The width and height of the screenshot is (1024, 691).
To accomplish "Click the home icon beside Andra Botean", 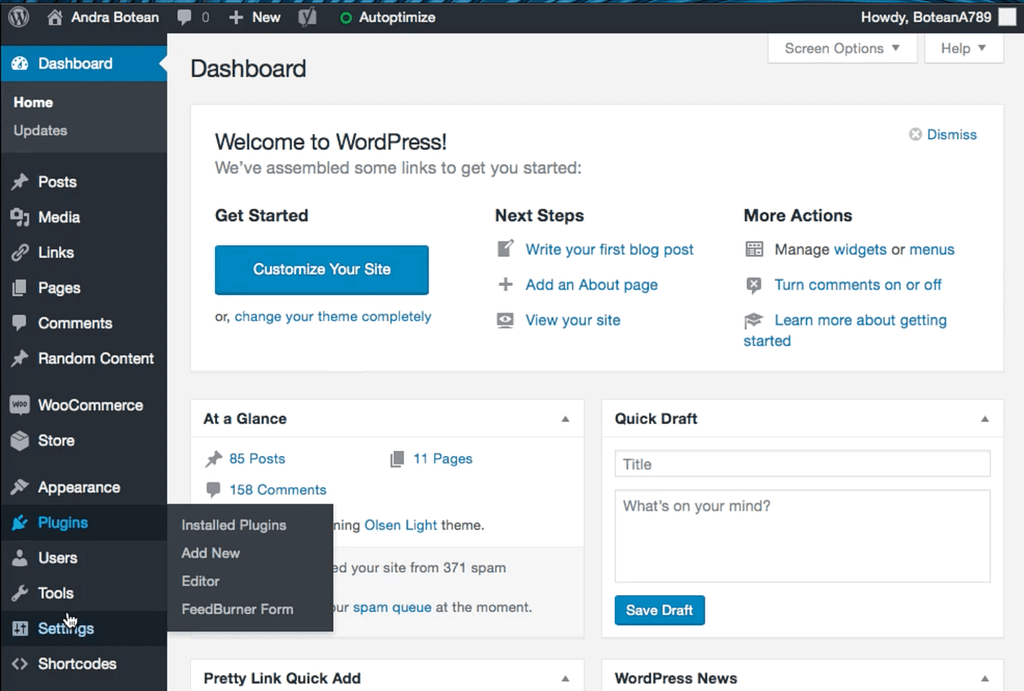I will pyautogui.click(x=55, y=17).
